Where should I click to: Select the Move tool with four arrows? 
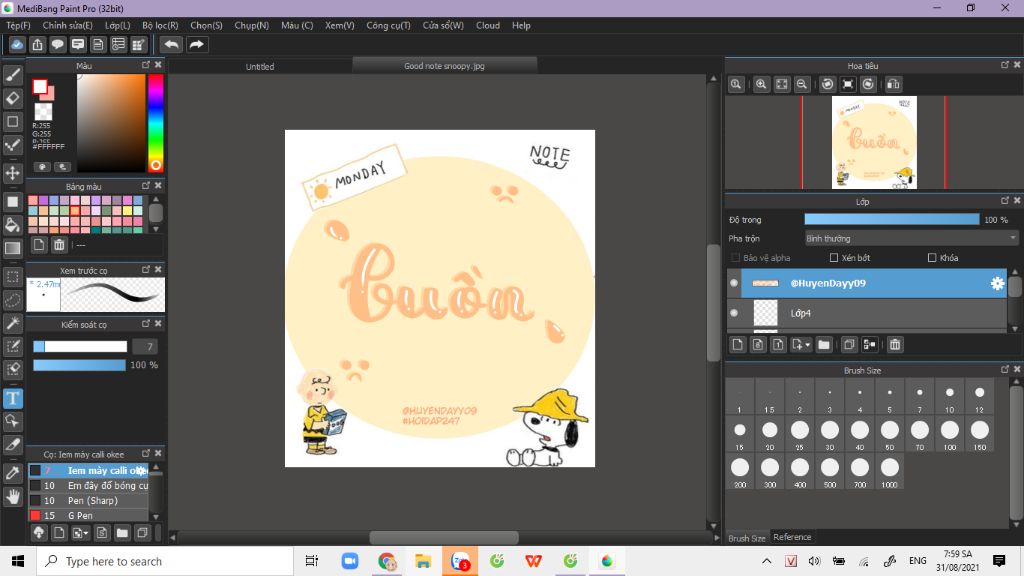(12, 173)
